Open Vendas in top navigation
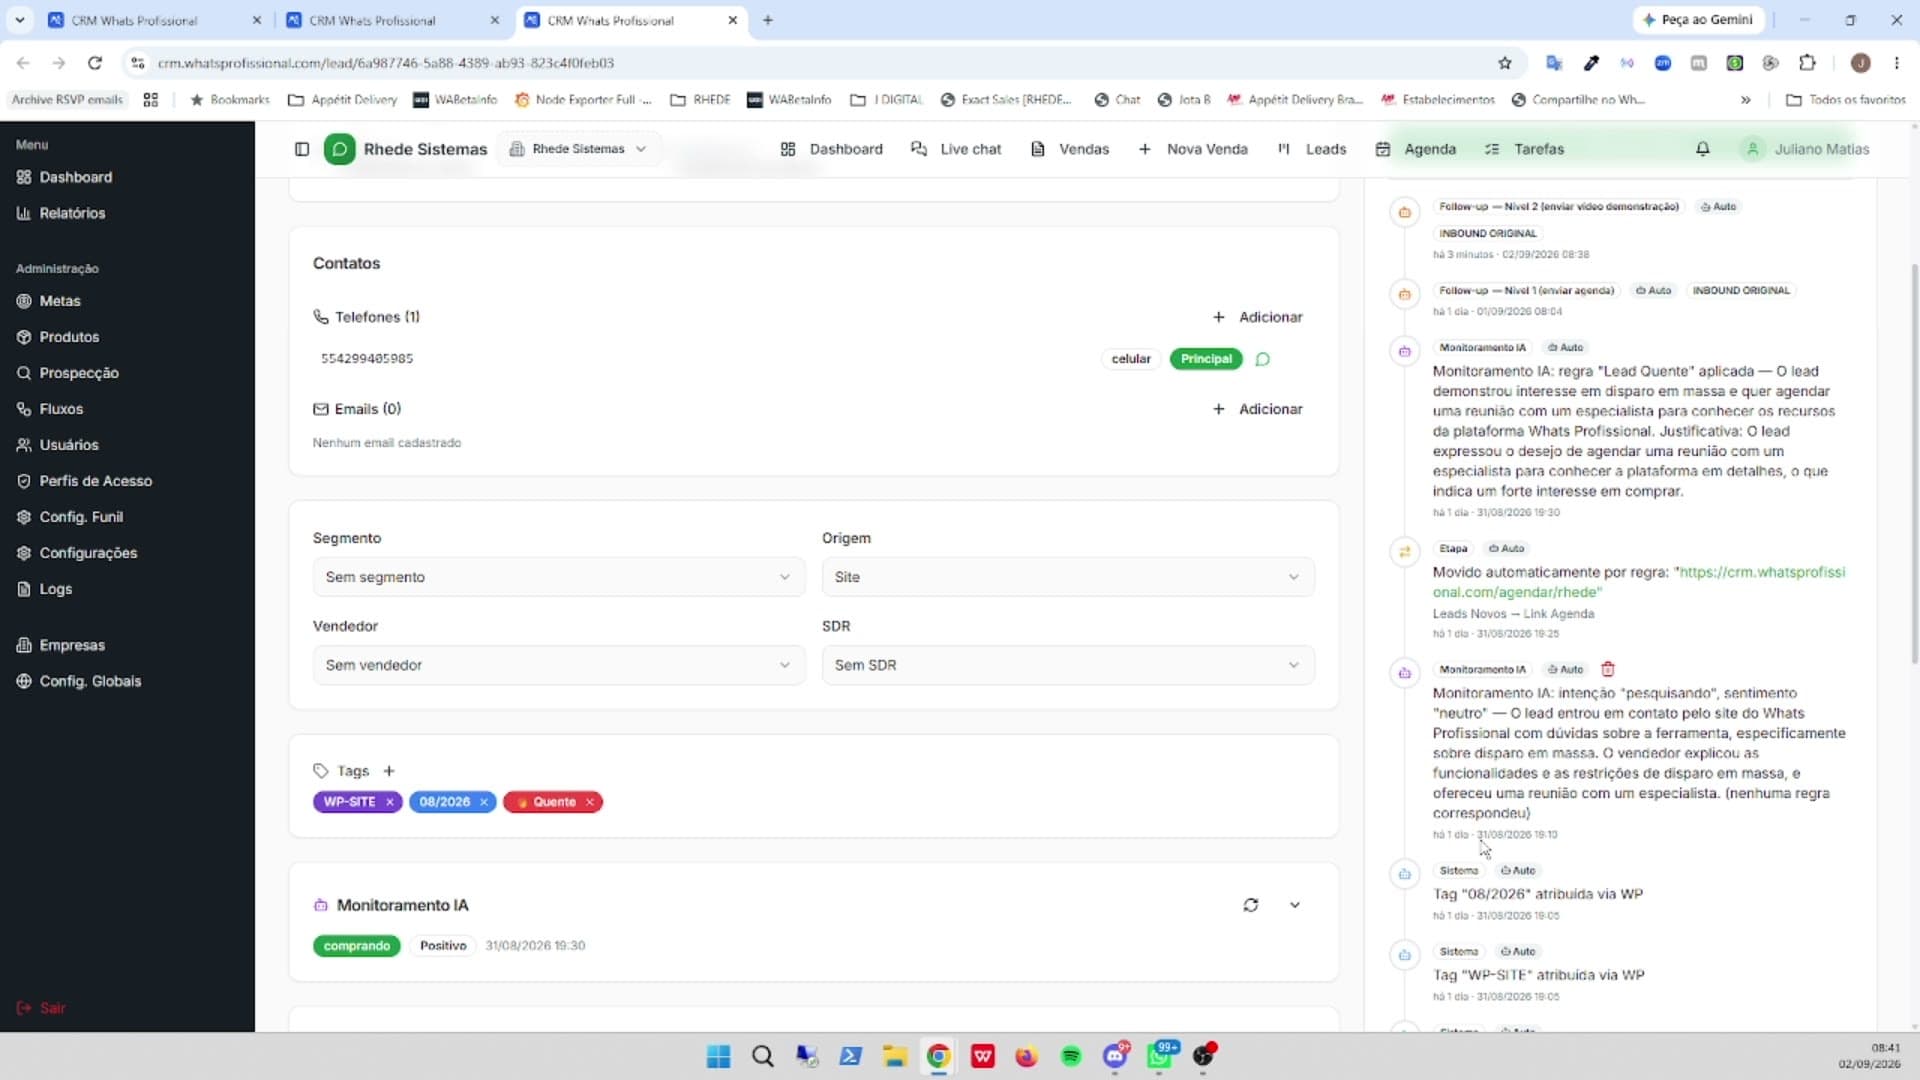The height and width of the screenshot is (1080, 1920). coord(1070,149)
